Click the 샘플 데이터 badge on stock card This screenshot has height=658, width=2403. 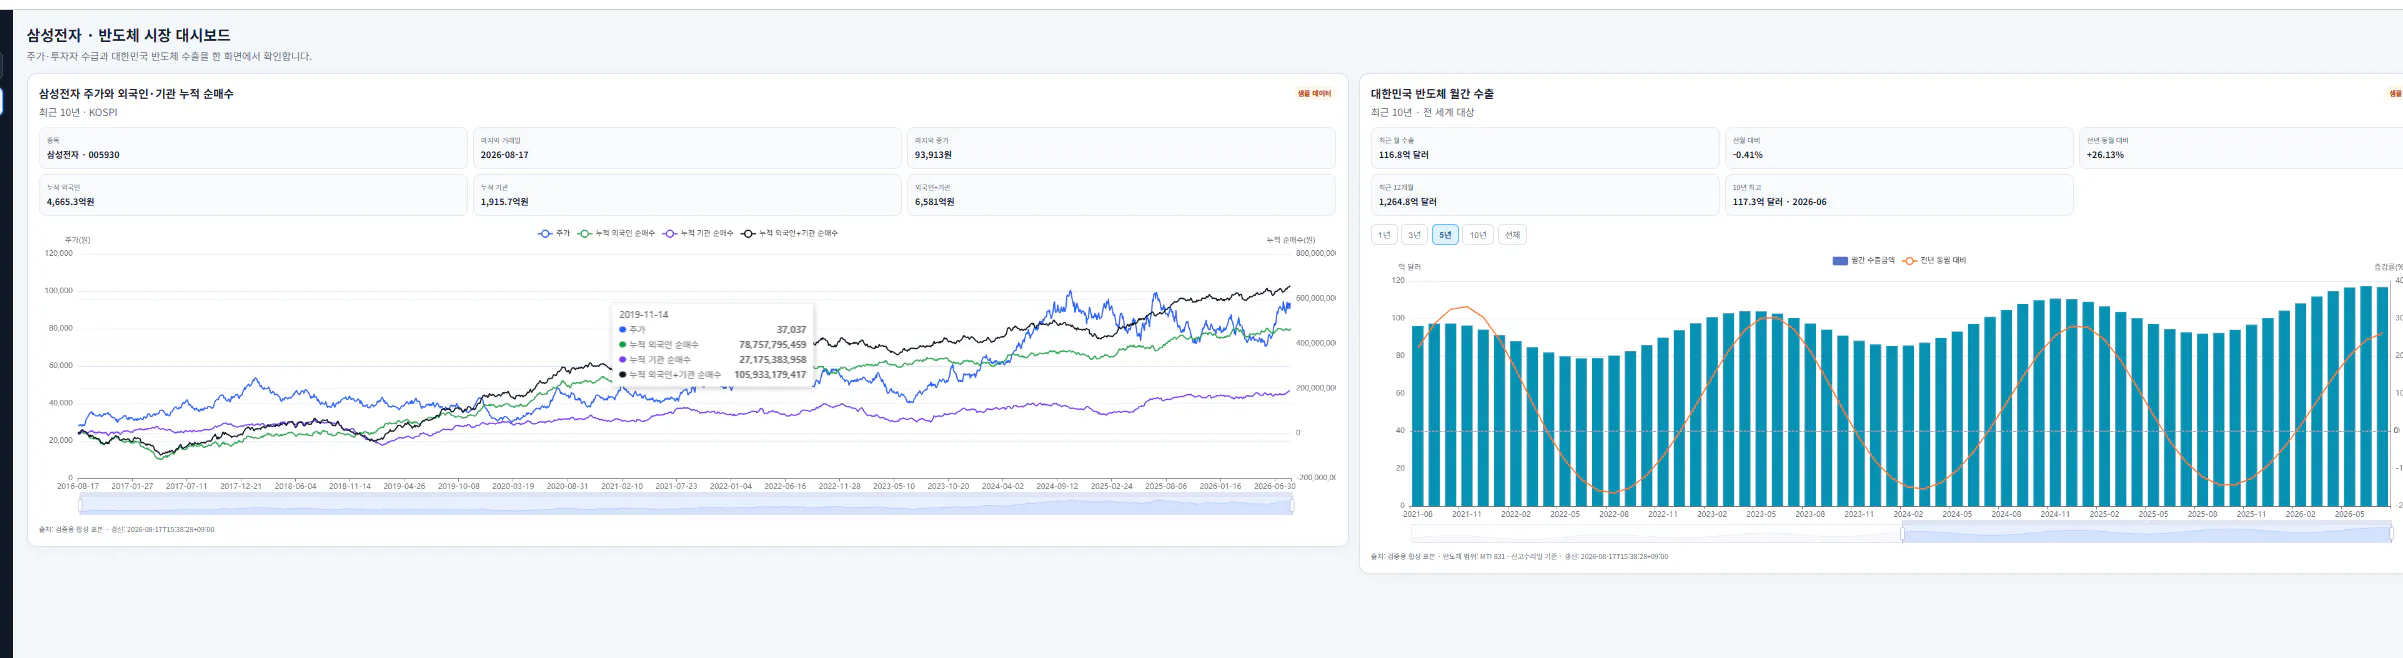1315,93
